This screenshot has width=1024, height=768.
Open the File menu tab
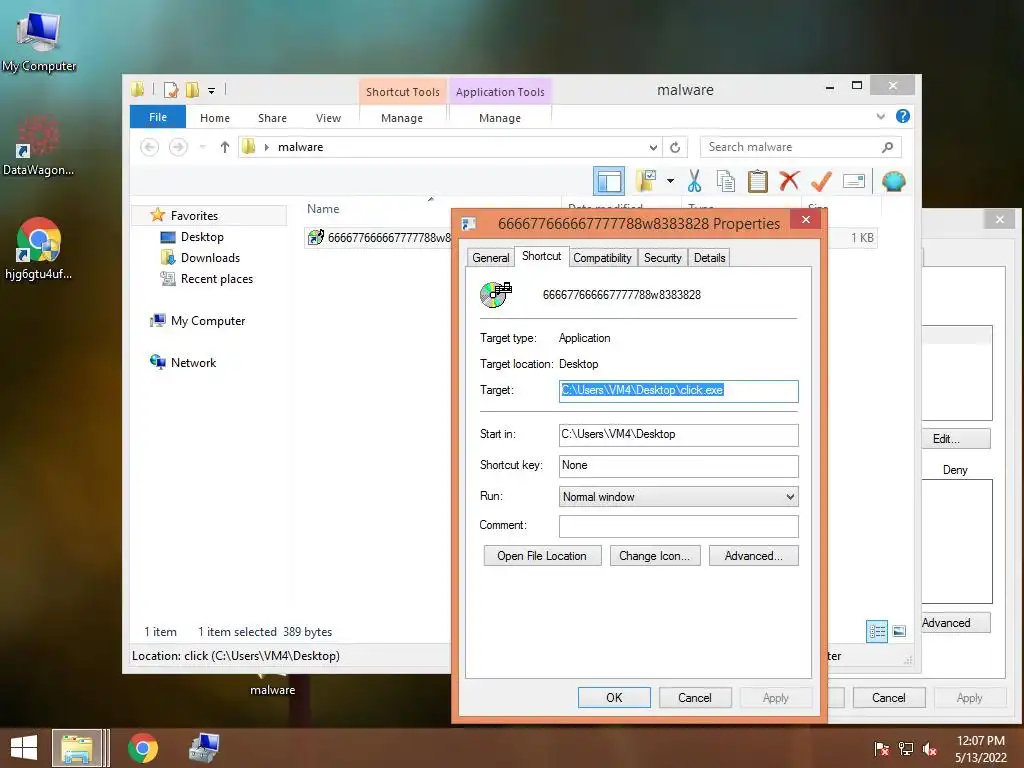point(158,117)
